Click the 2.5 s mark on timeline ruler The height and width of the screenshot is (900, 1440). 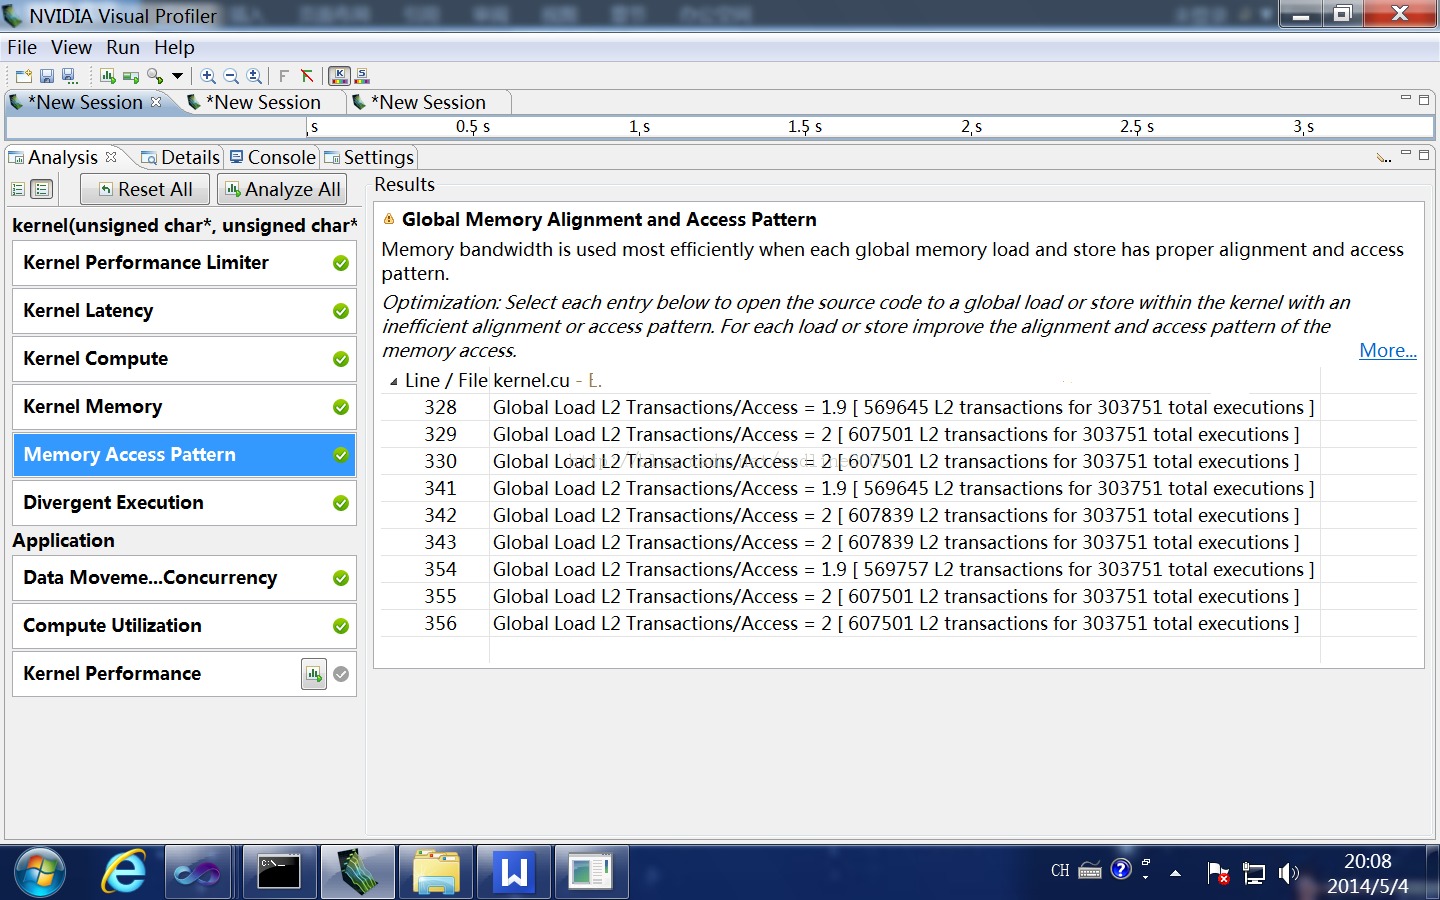[1137, 127]
